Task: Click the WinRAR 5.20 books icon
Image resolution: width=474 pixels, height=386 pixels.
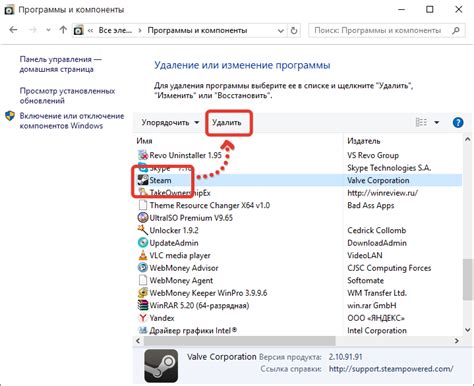Action: [143, 305]
